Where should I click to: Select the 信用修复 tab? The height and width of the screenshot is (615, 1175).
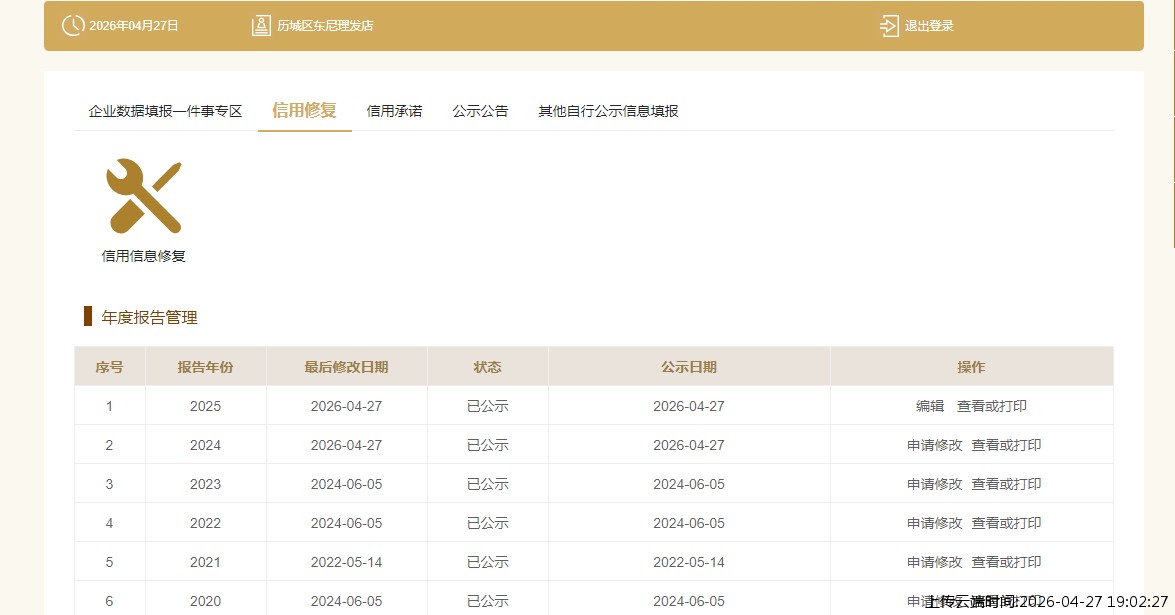pos(304,111)
